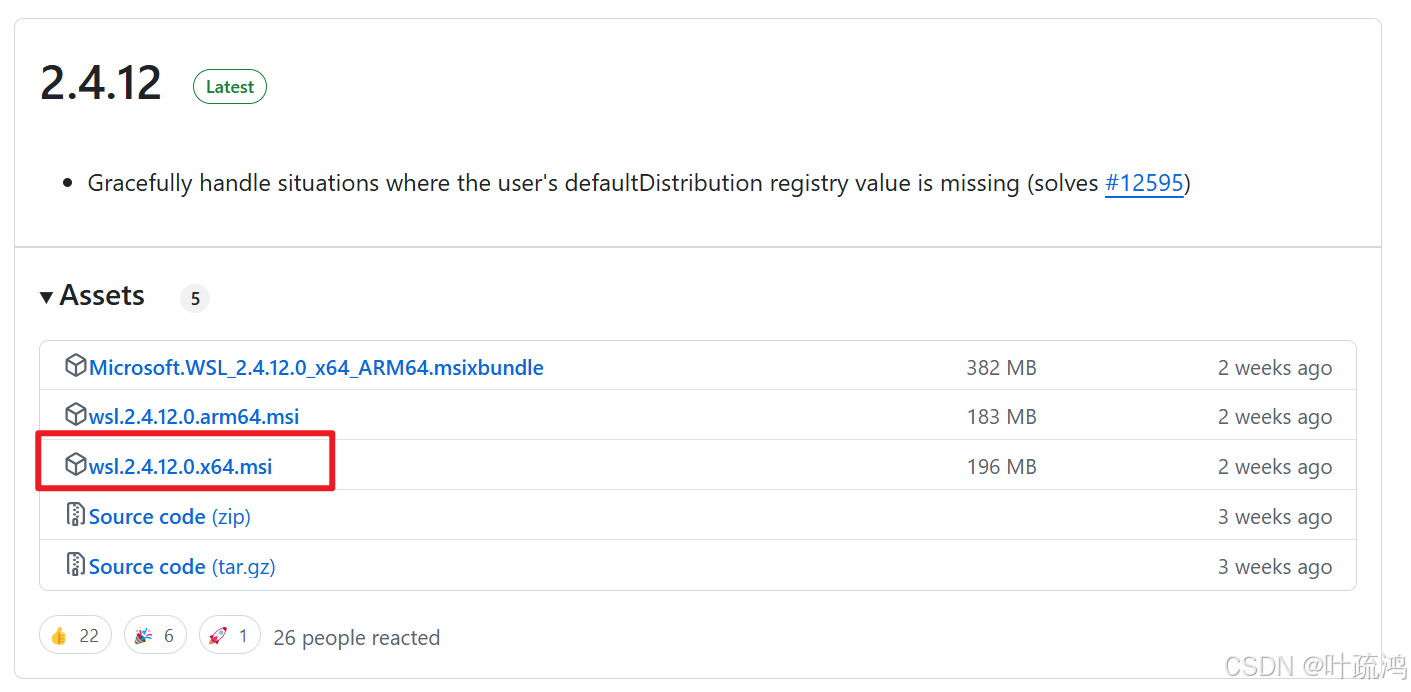Click the 26 people reacted text
Screen dimensions: 1411x692
(357, 637)
